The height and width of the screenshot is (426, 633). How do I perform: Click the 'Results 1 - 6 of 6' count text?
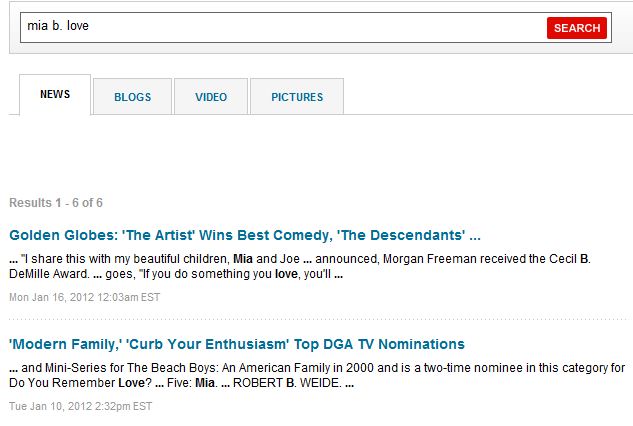[56, 203]
